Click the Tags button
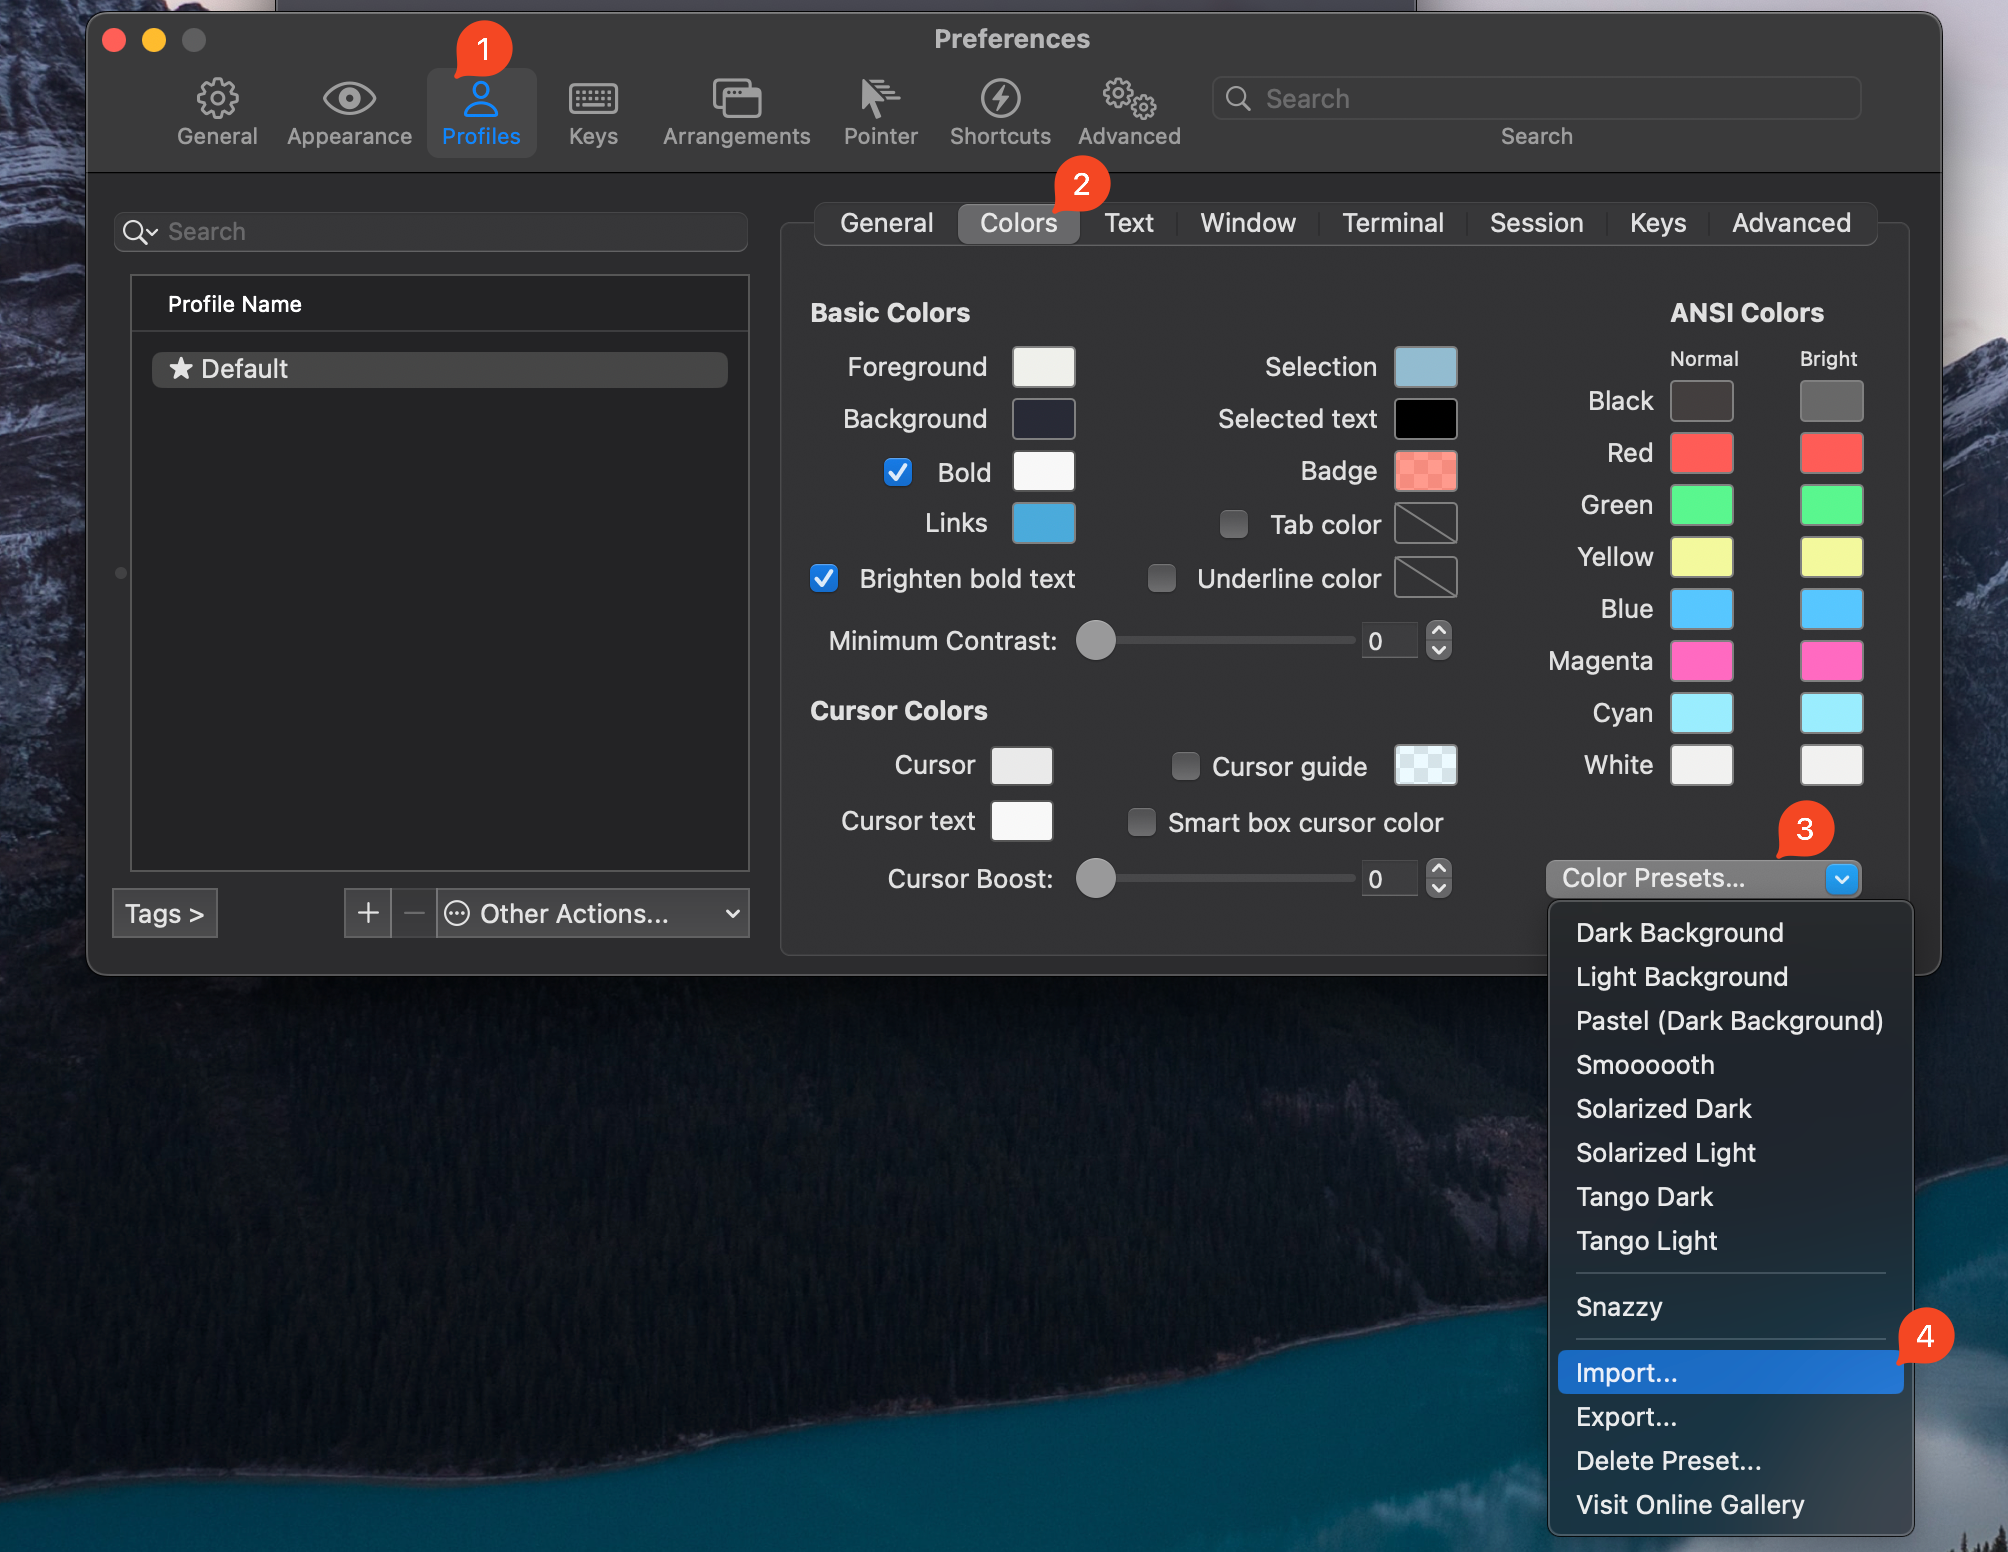 165,913
